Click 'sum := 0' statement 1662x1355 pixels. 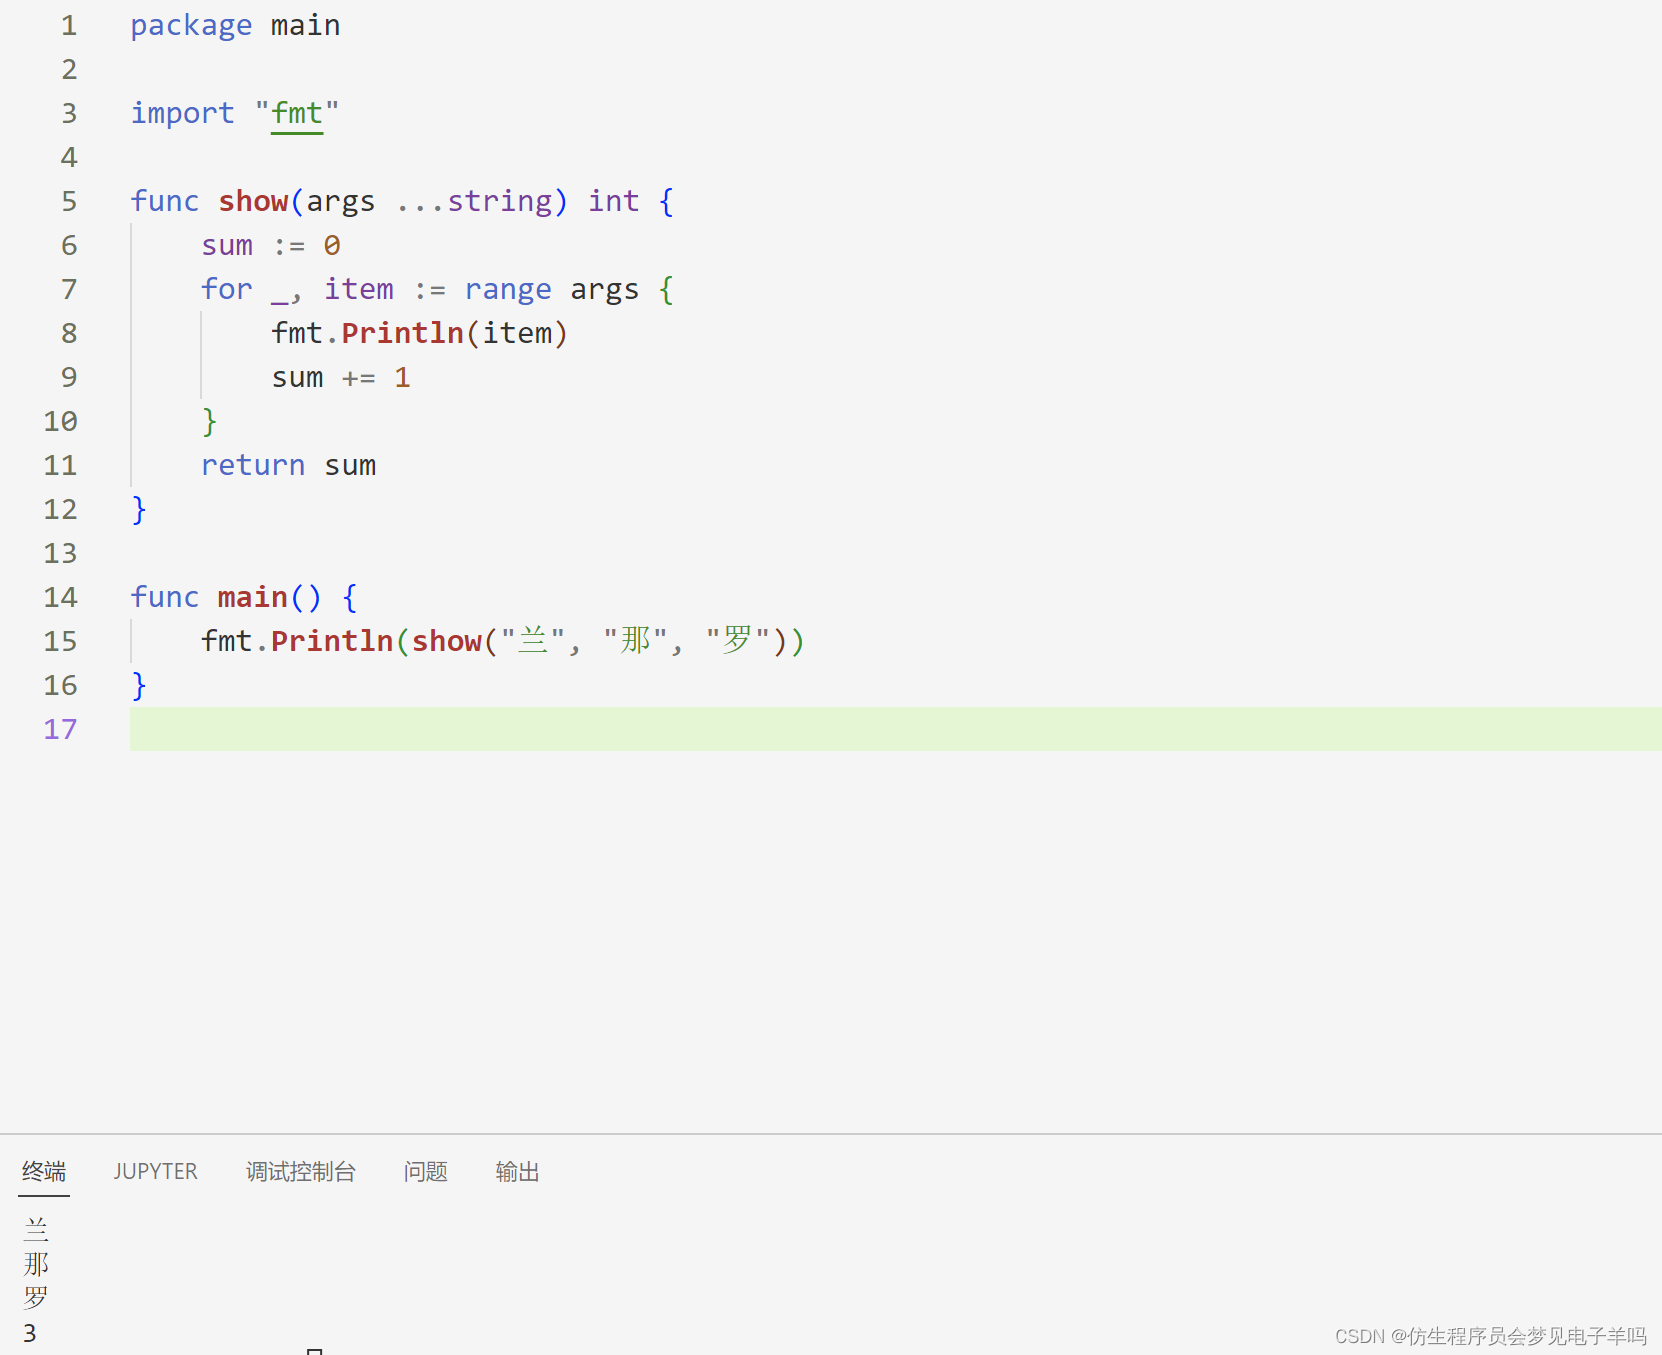tap(271, 245)
